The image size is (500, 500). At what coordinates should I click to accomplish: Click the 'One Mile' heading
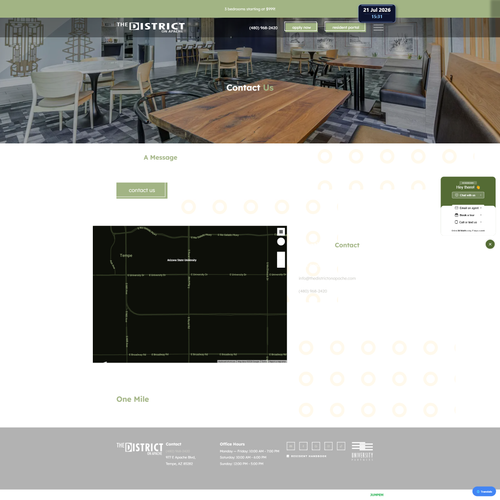(x=133, y=399)
